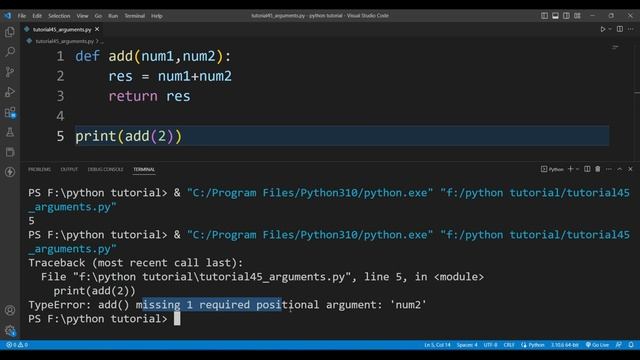640x360 pixels.
Task: Switch to the Problems panel tab
Action: click(40, 169)
